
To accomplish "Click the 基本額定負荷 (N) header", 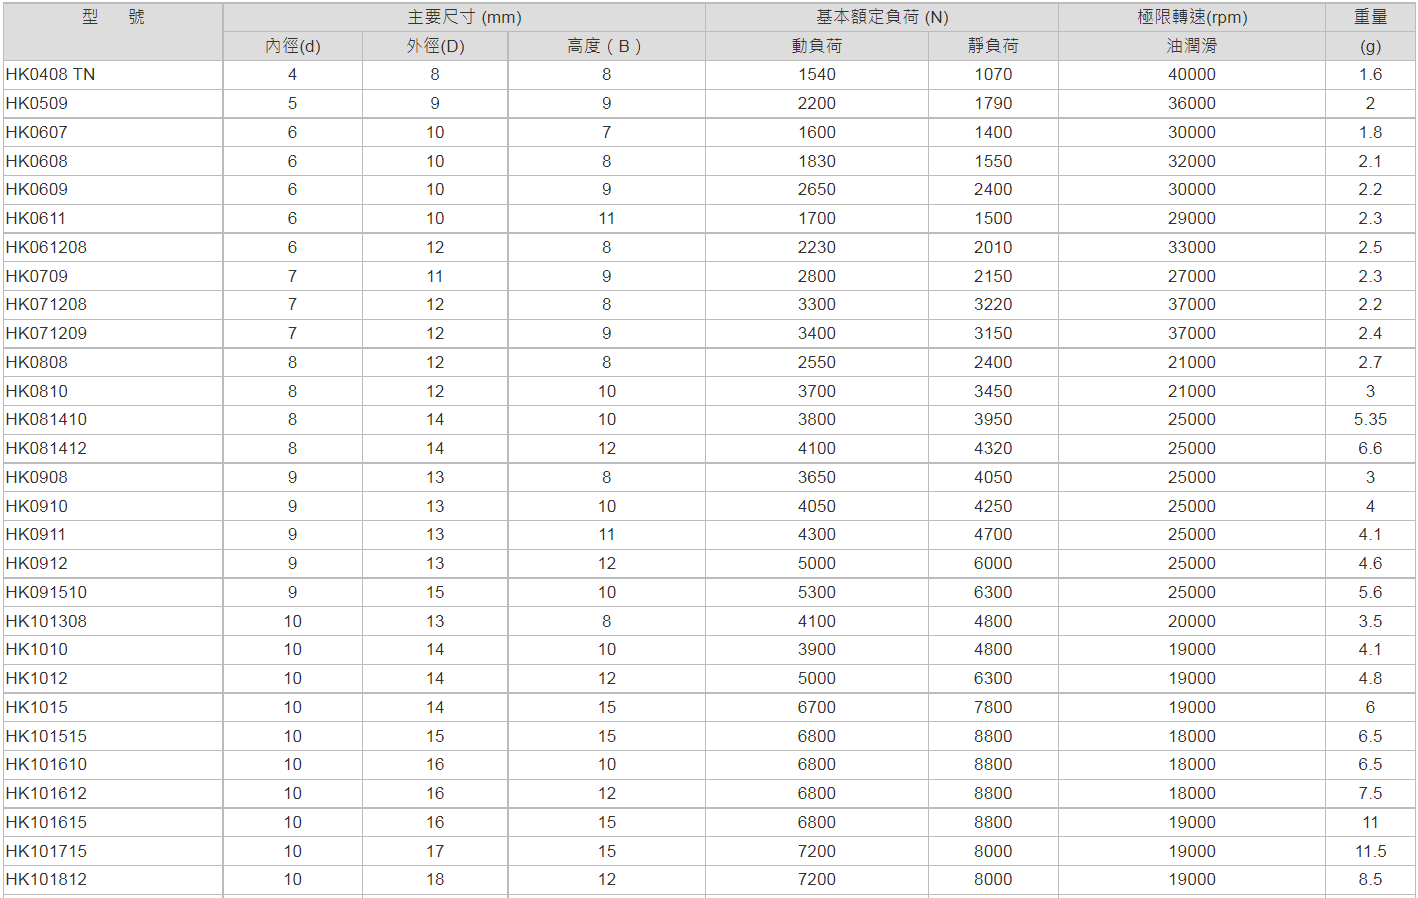I will [882, 18].
